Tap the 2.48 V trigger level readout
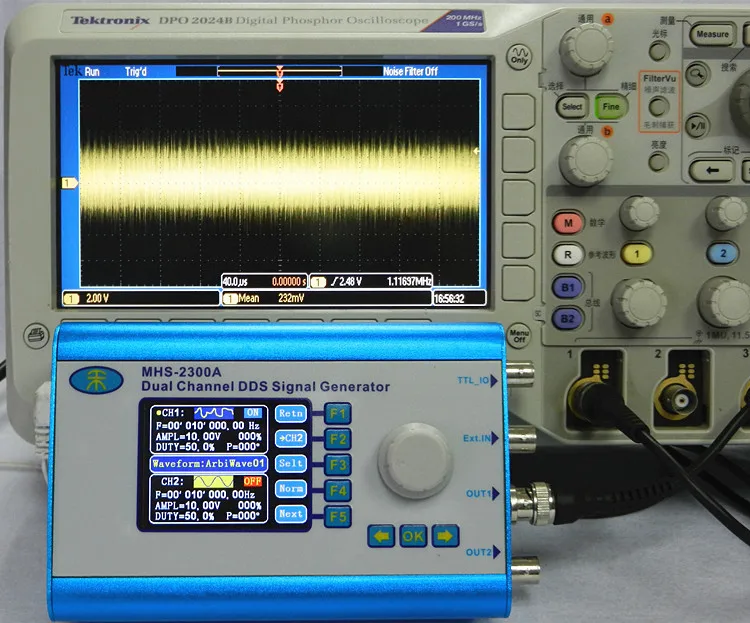The width and height of the screenshot is (750, 623). (x=350, y=281)
